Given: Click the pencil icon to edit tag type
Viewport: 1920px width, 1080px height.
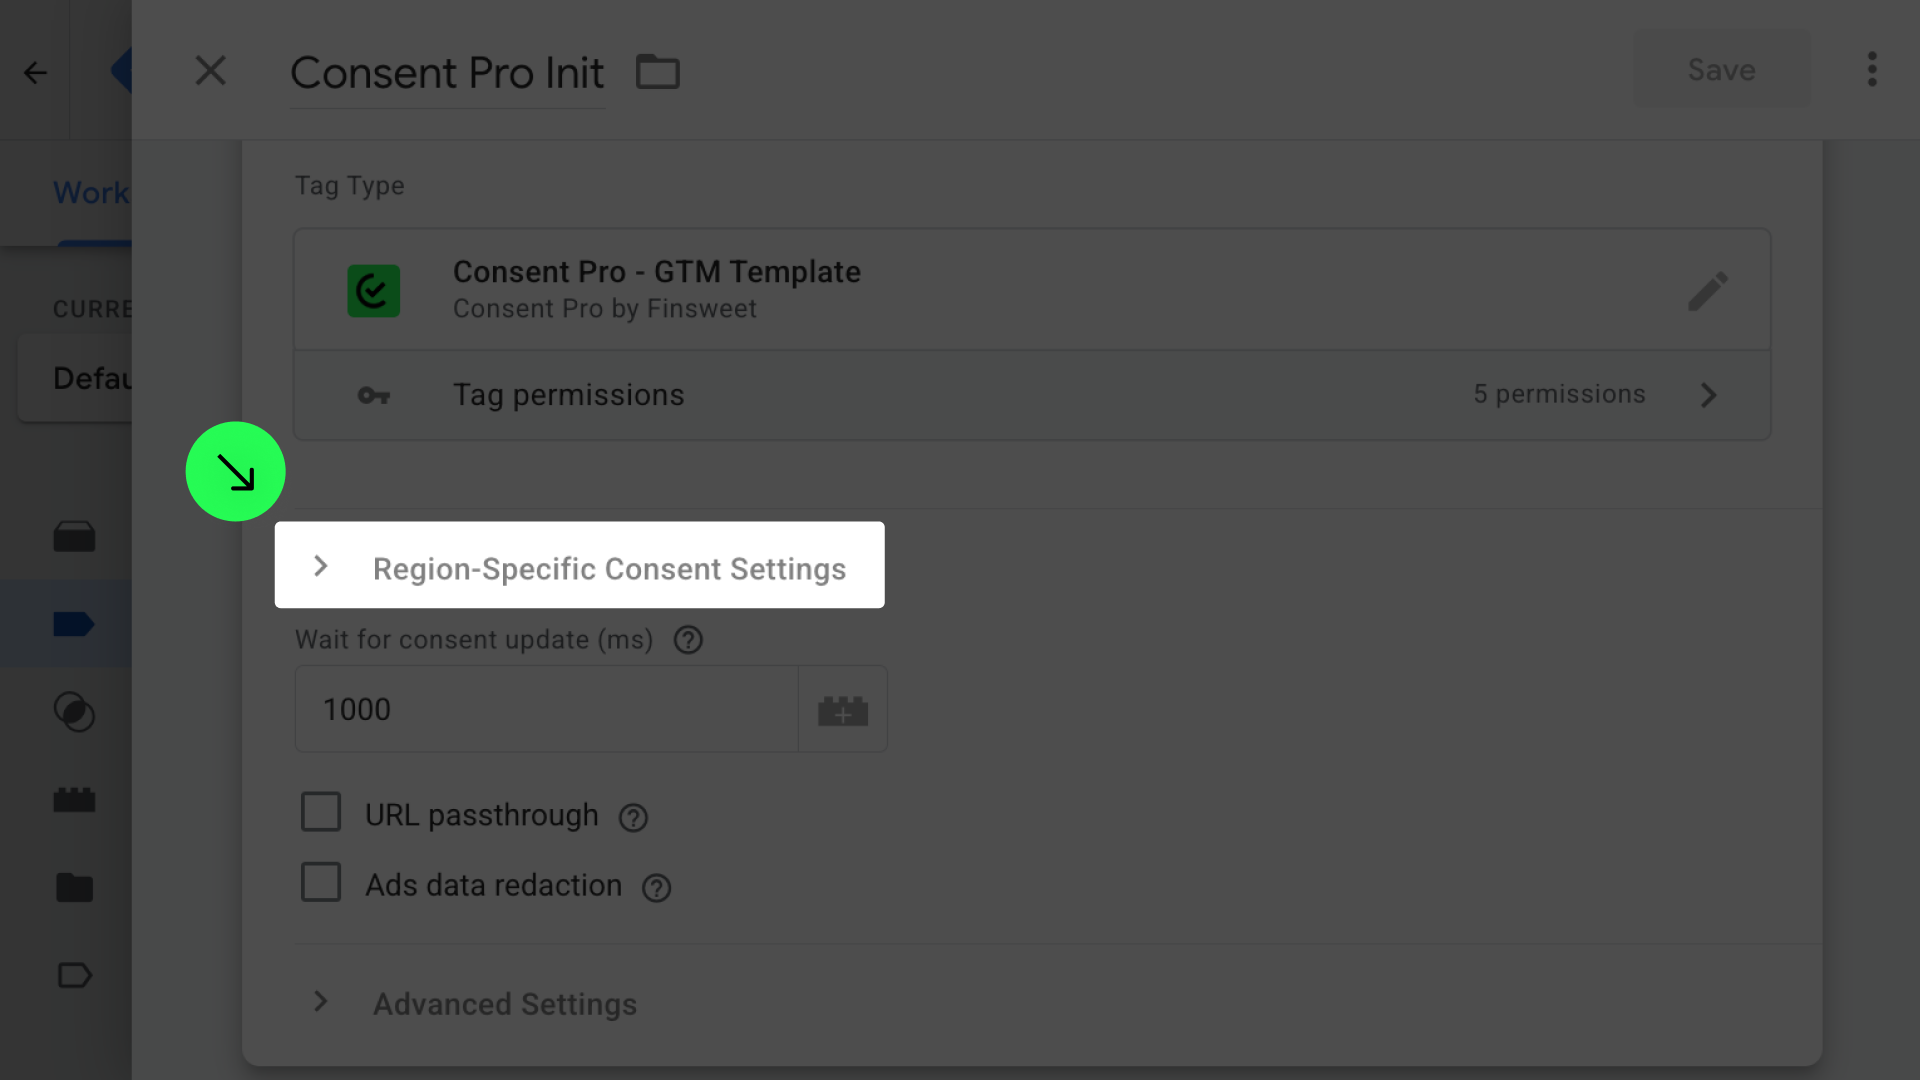Looking at the screenshot, I should click(1708, 291).
